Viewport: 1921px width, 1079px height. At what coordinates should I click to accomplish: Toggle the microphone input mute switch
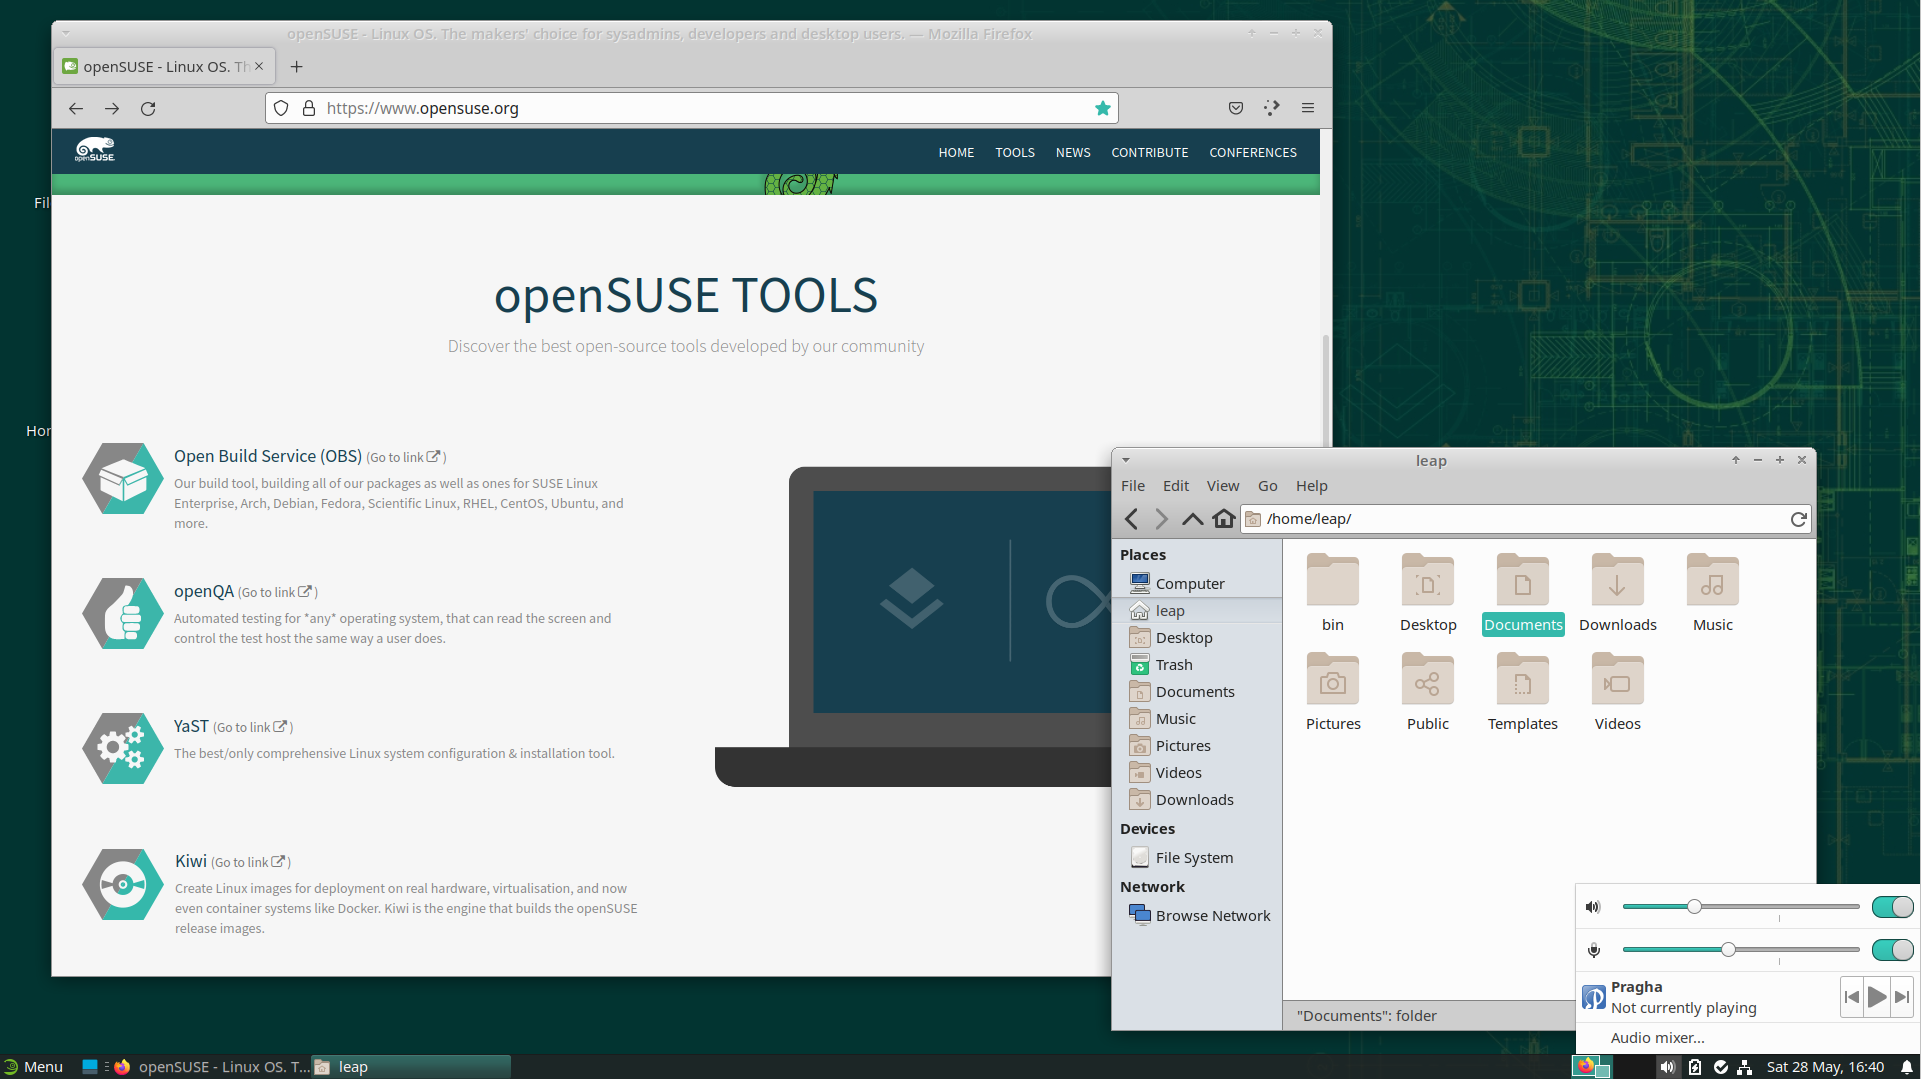1892,950
